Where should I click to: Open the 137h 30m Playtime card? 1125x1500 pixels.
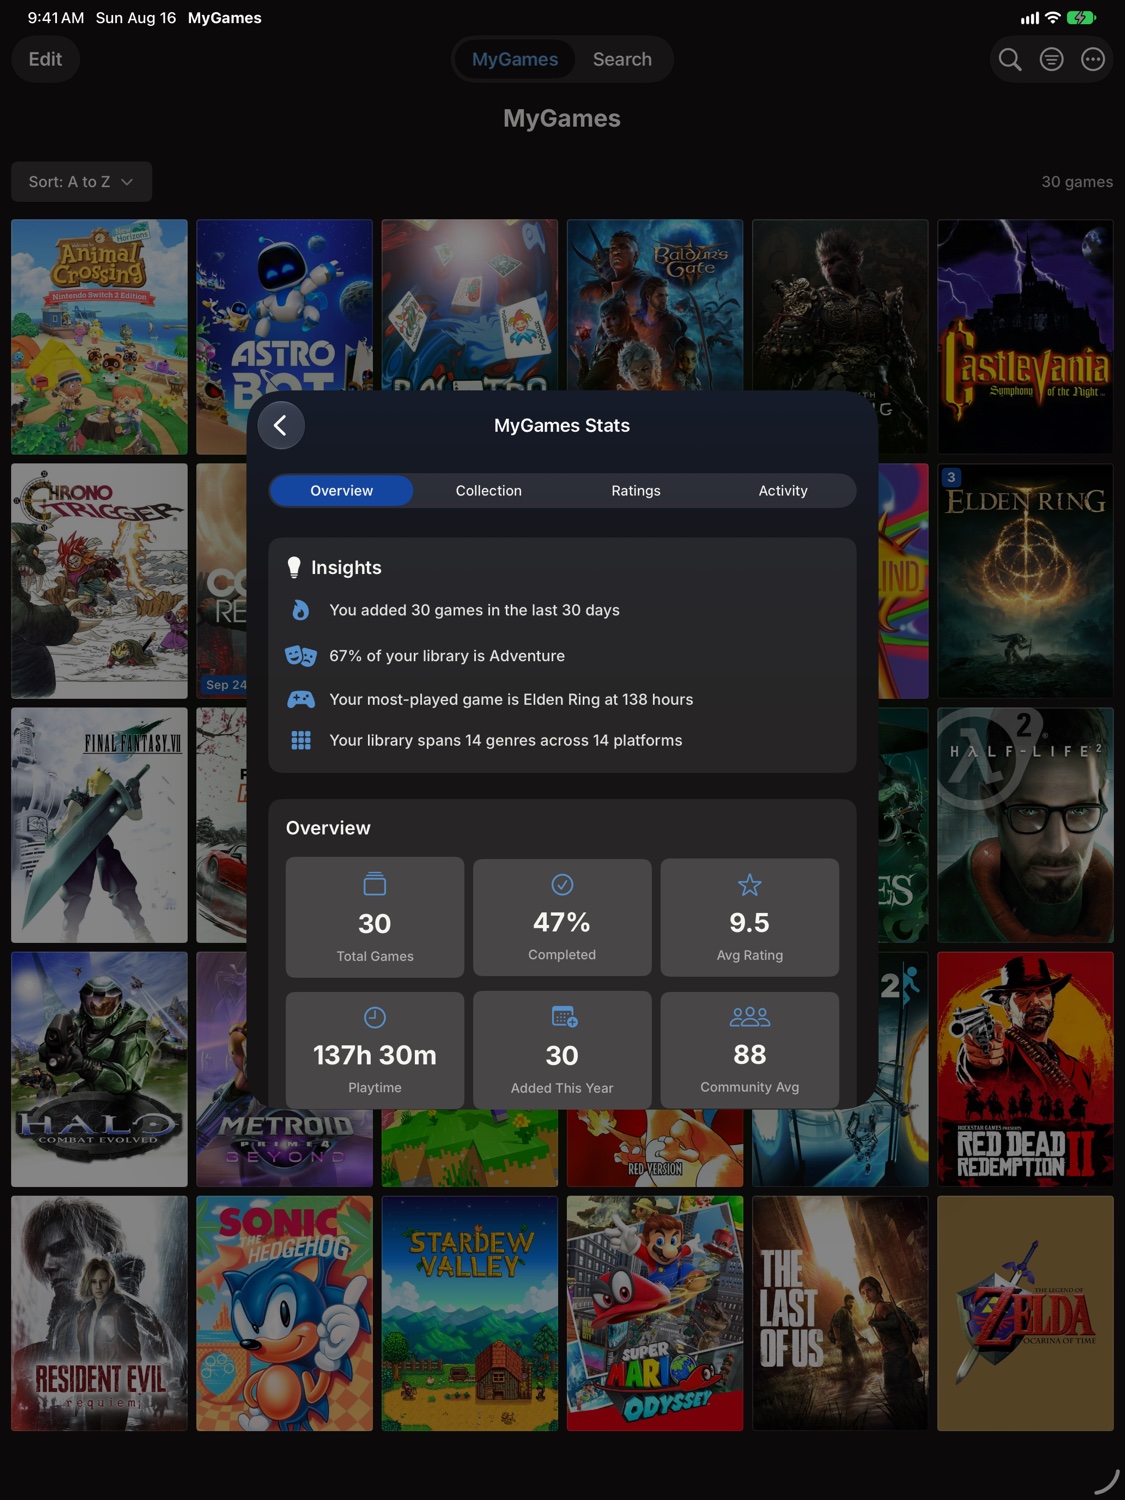pos(375,1050)
